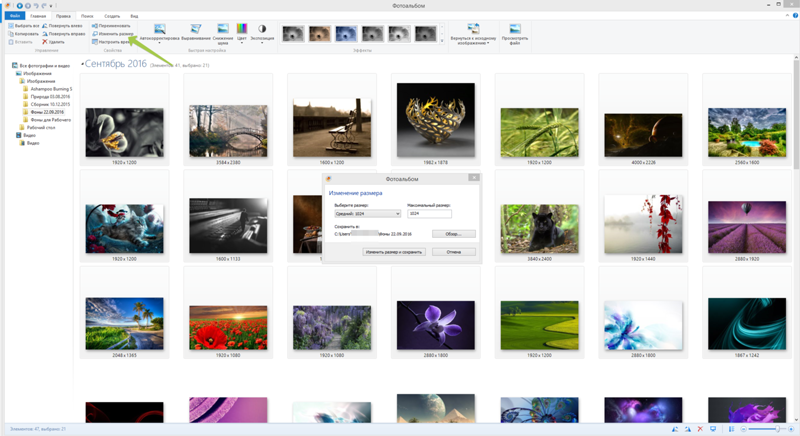The height and width of the screenshot is (436, 800).
Task: Click the Переименовать command
Action: click(111, 25)
